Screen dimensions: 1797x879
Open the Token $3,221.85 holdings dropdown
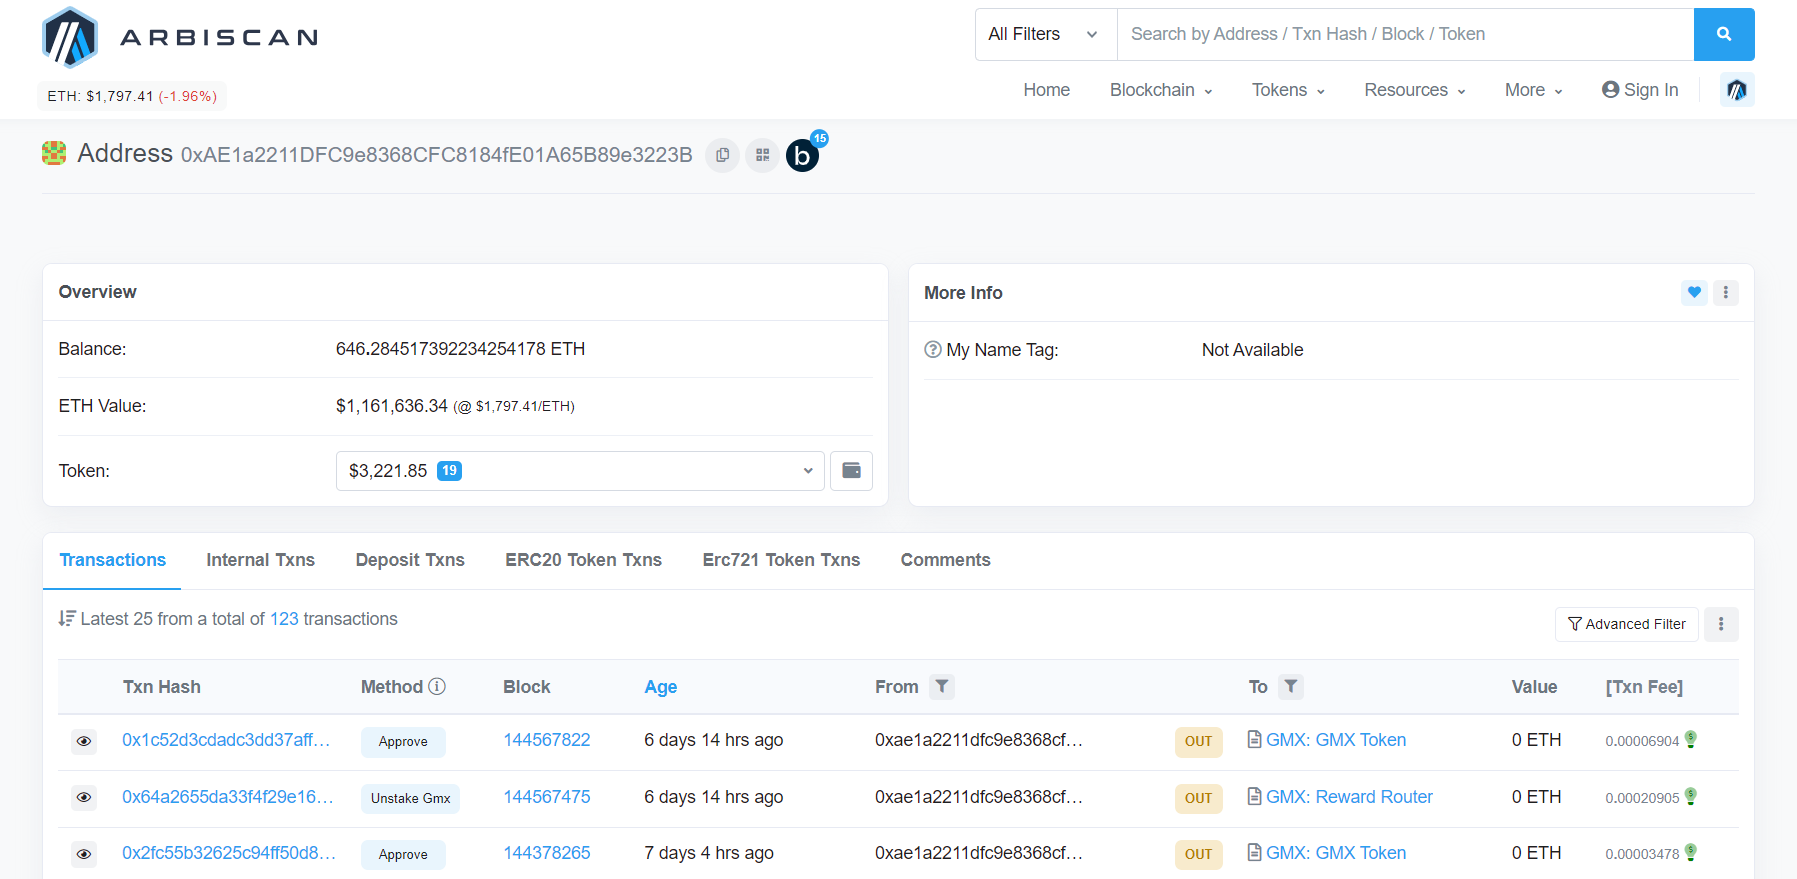(x=580, y=471)
